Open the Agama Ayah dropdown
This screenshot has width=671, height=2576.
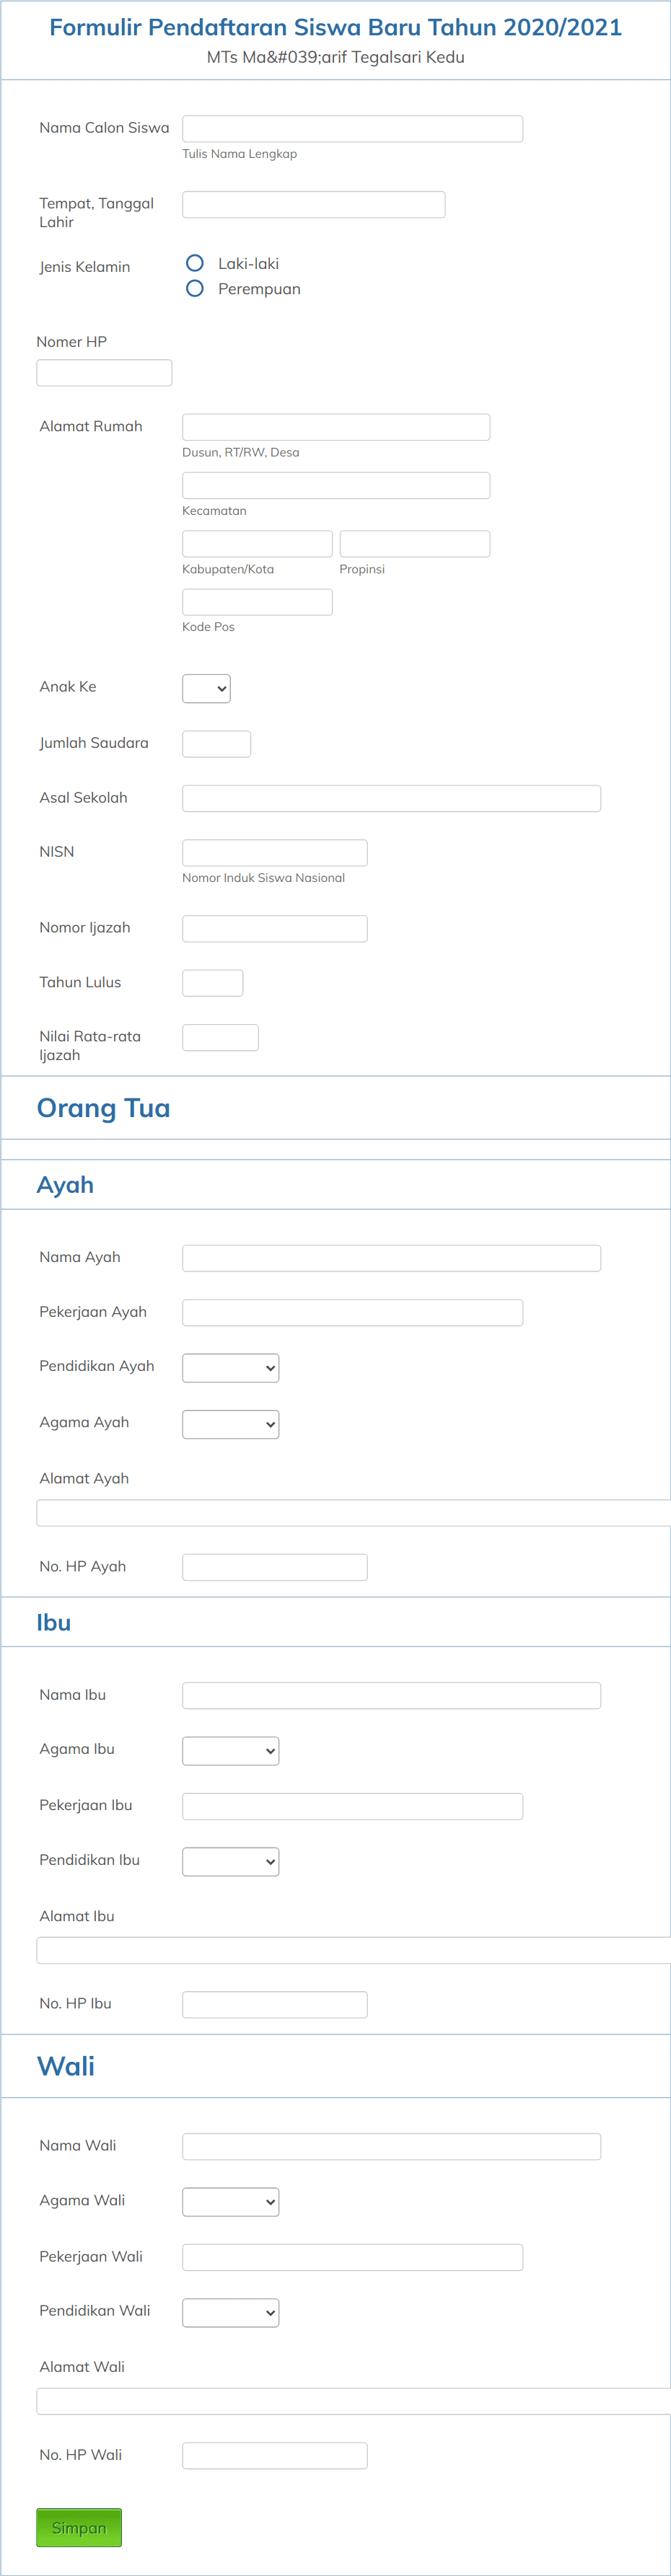point(230,1424)
